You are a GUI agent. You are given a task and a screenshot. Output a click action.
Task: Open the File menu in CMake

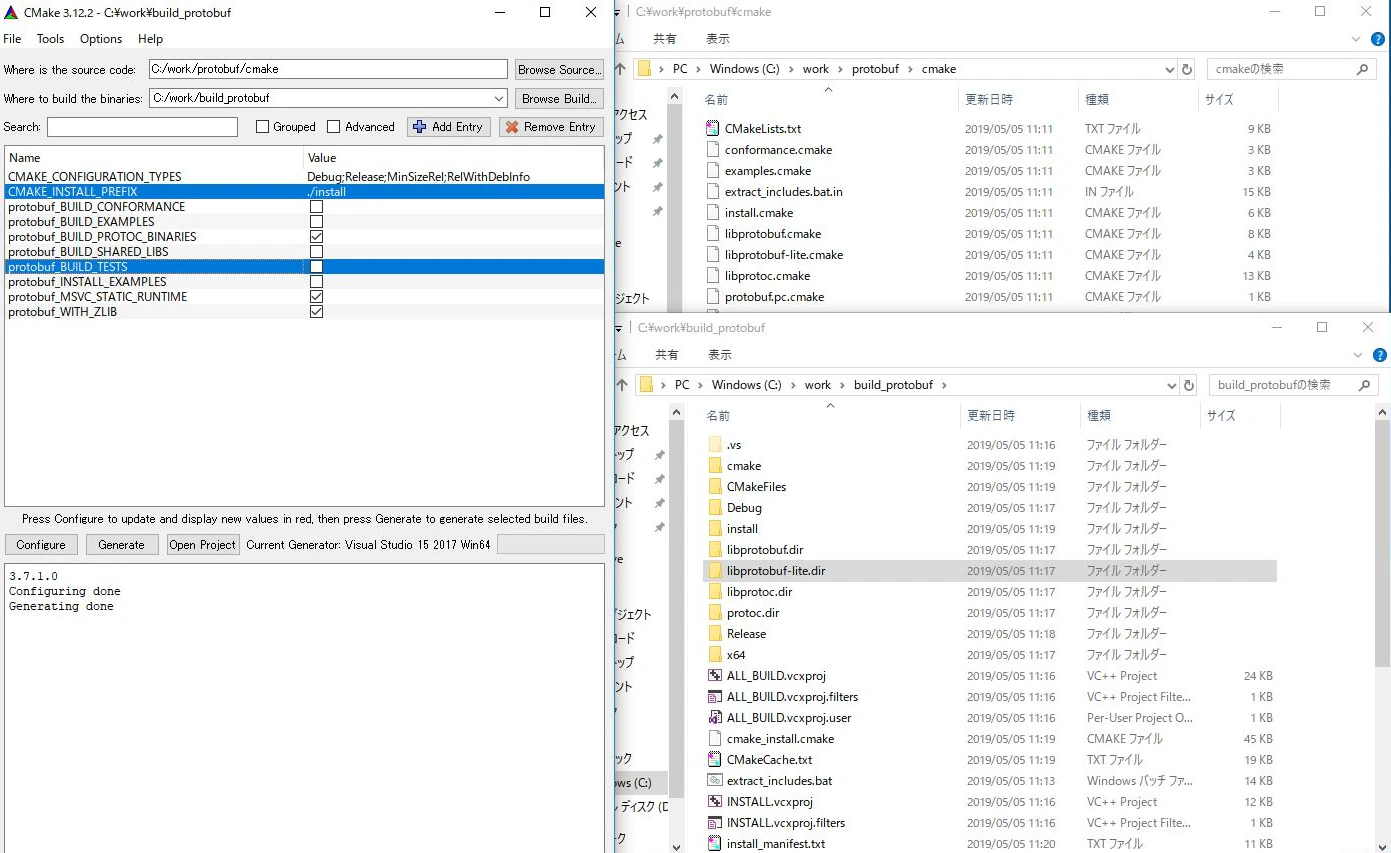(x=12, y=39)
